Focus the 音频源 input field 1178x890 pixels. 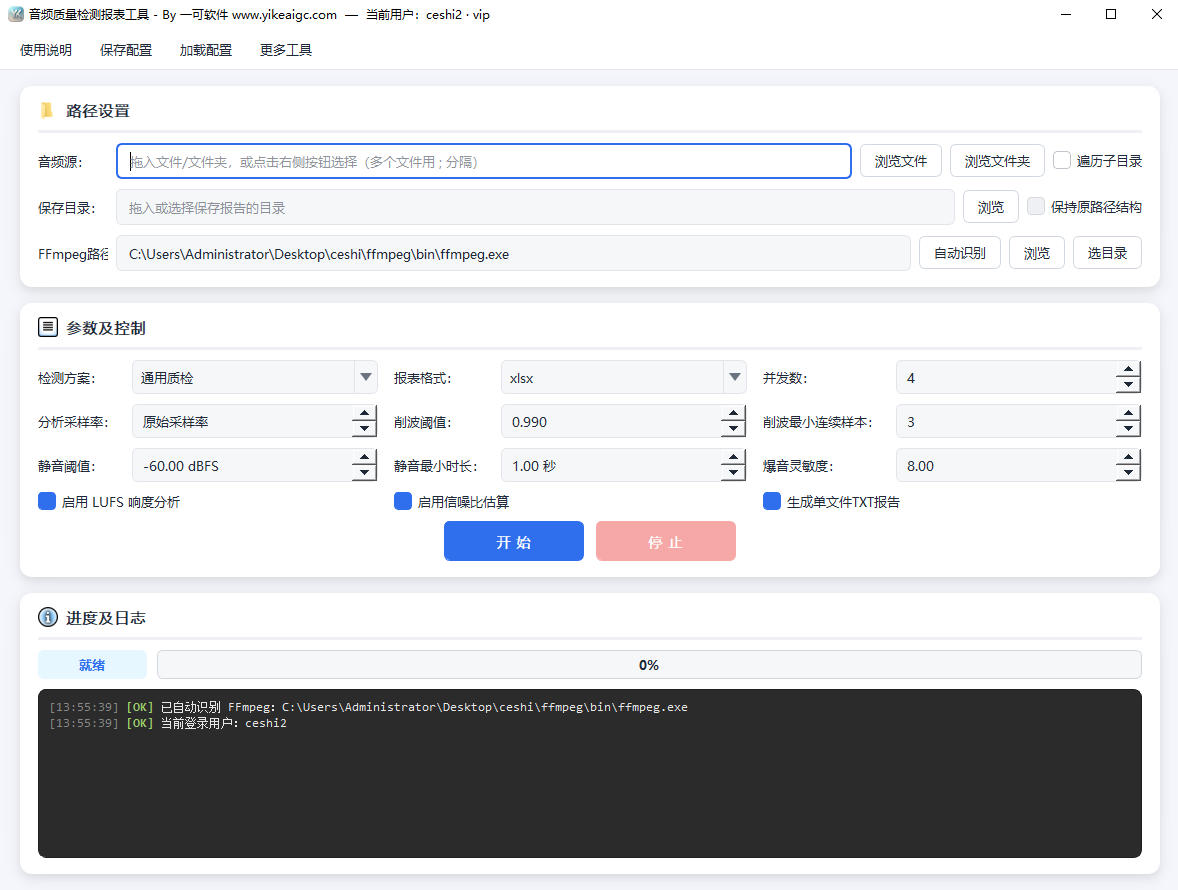click(x=484, y=161)
